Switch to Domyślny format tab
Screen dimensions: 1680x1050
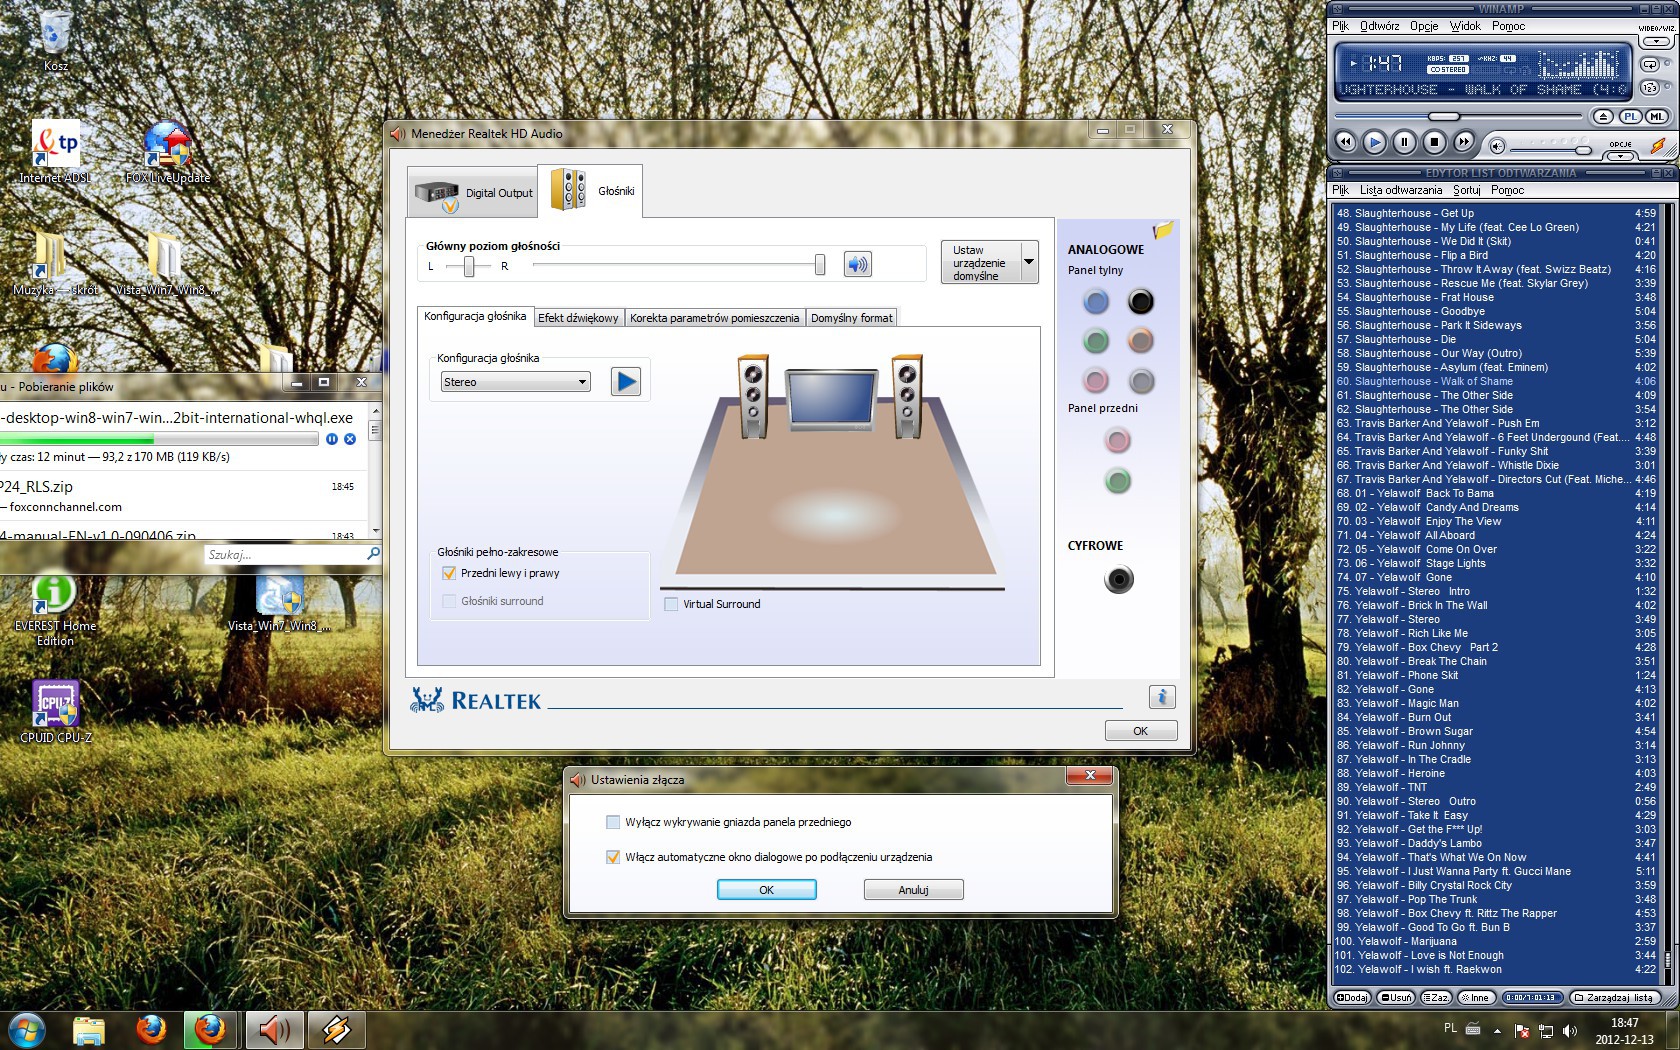[x=851, y=318]
